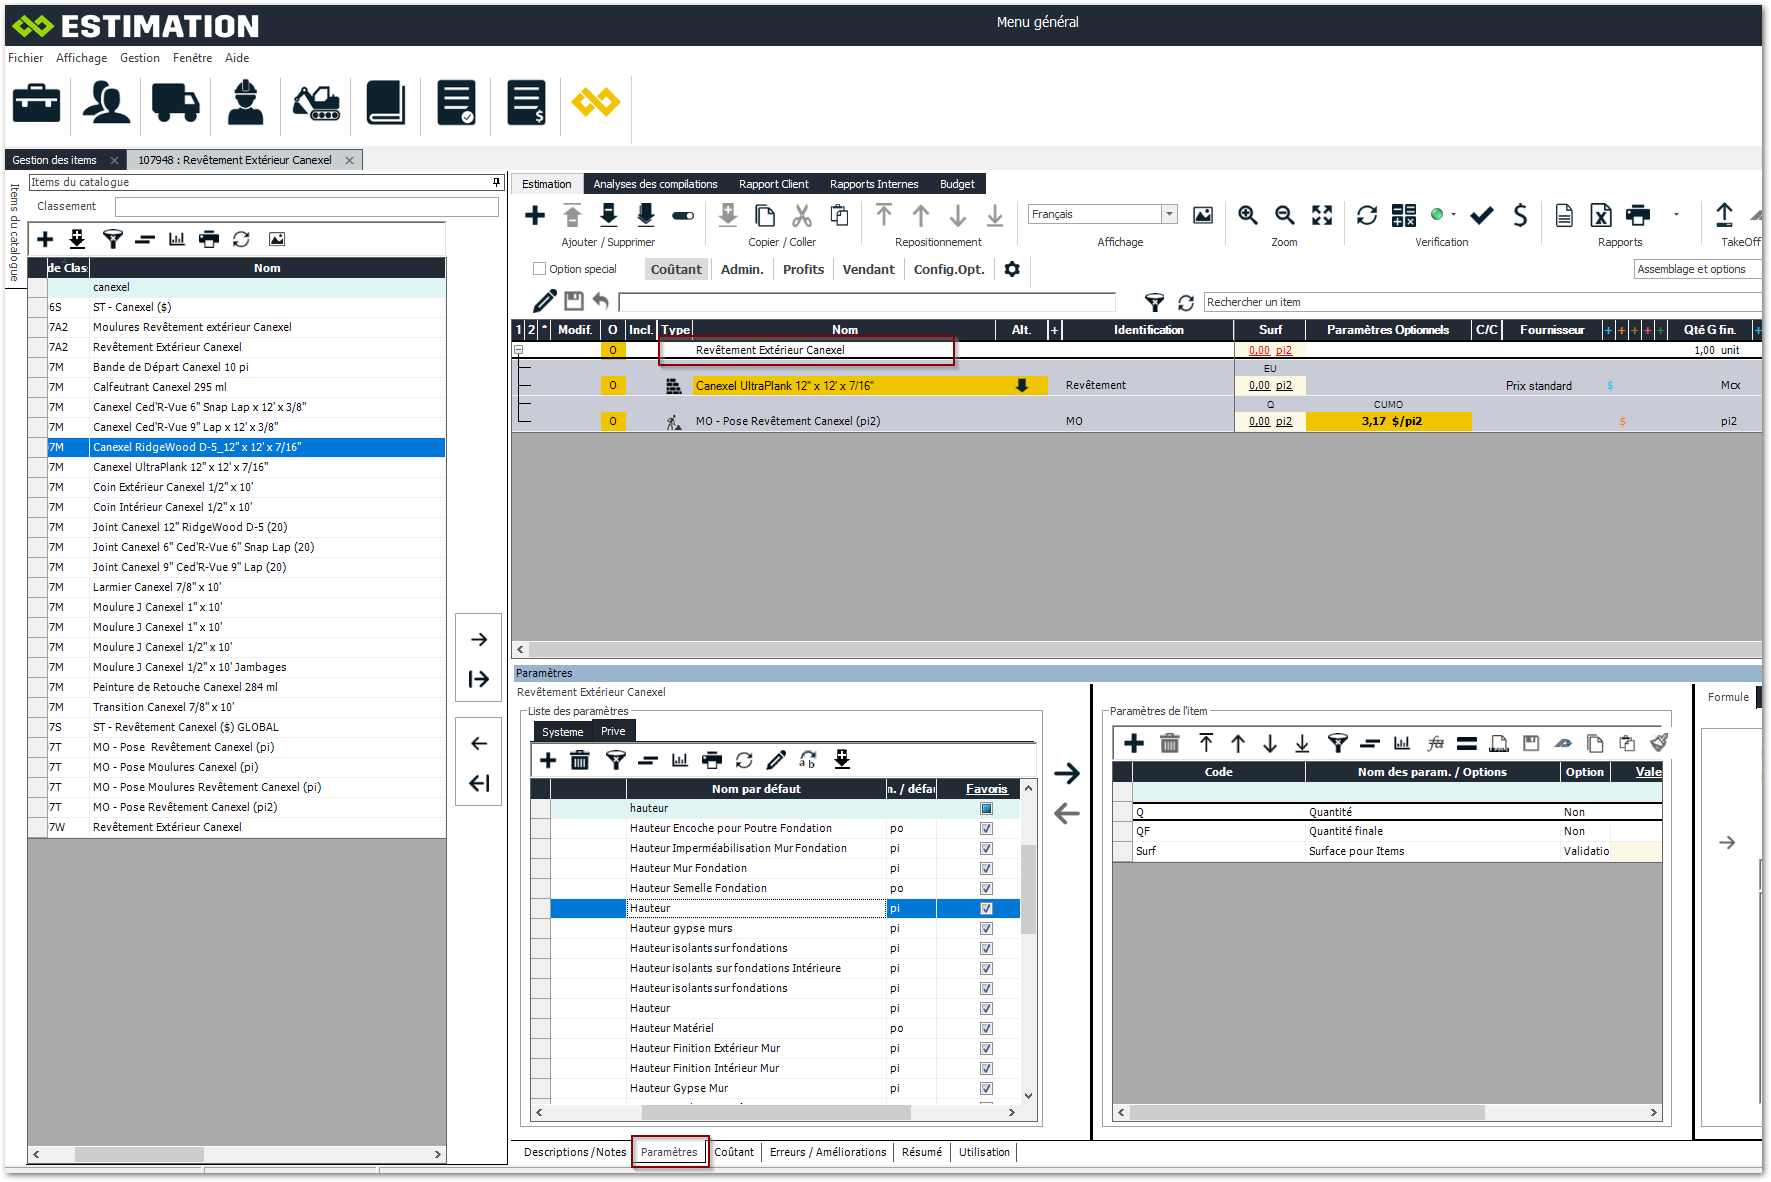
Task: Click the settings gear beside Config.Opt.
Action: click(x=1012, y=269)
